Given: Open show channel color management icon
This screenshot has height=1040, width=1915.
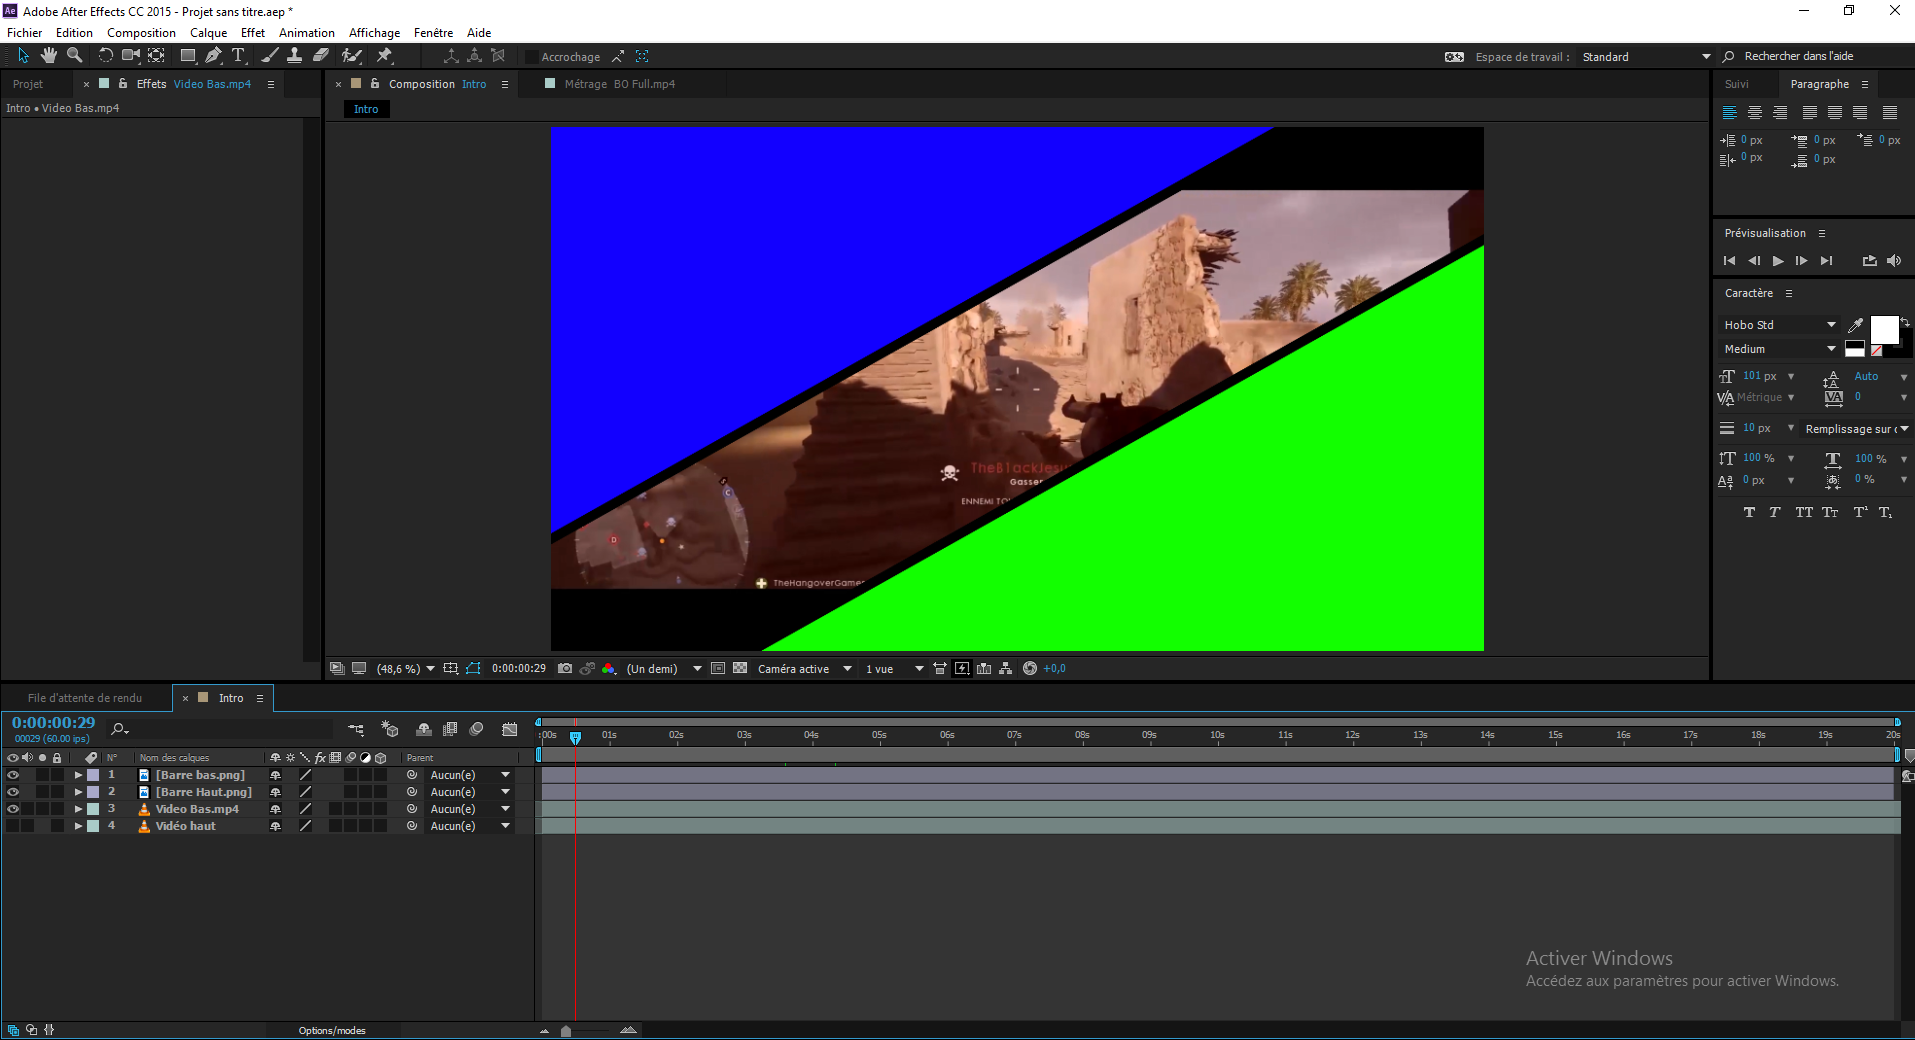Looking at the screenshot, I should tap(608, 669).
